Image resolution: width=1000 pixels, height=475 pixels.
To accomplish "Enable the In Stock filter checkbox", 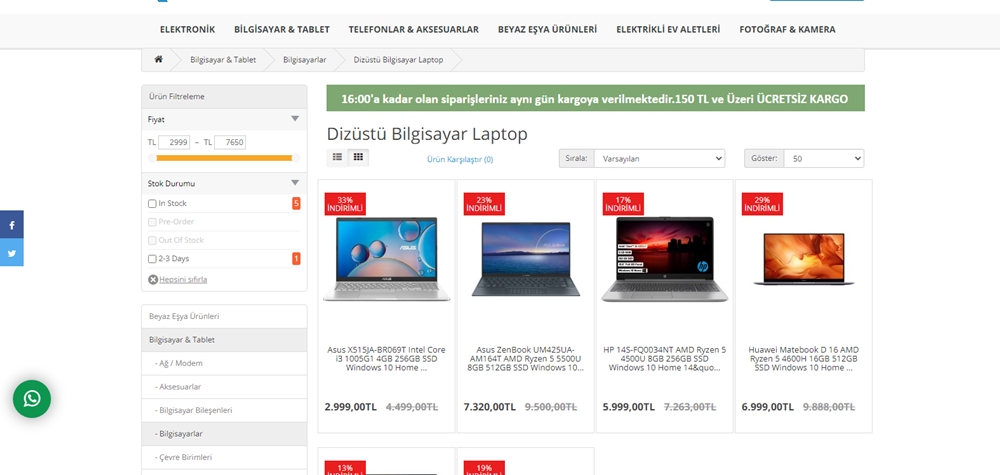I will tap(152, 203).
